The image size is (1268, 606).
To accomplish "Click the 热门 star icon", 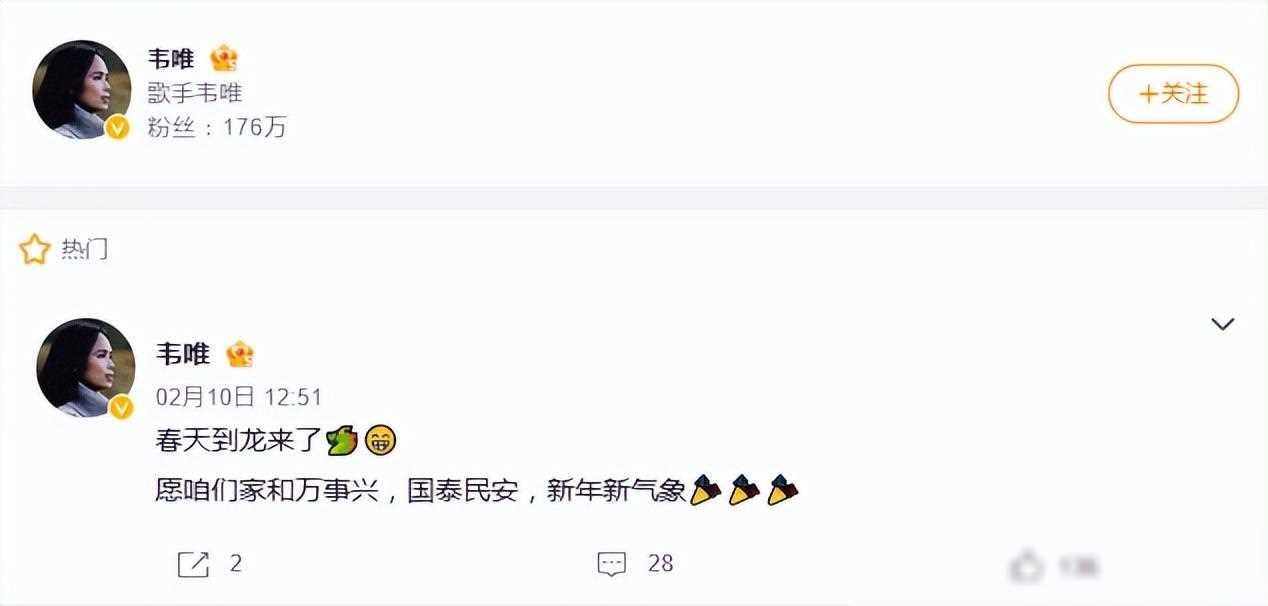I will pyautogui.click(x=35, y=249).
